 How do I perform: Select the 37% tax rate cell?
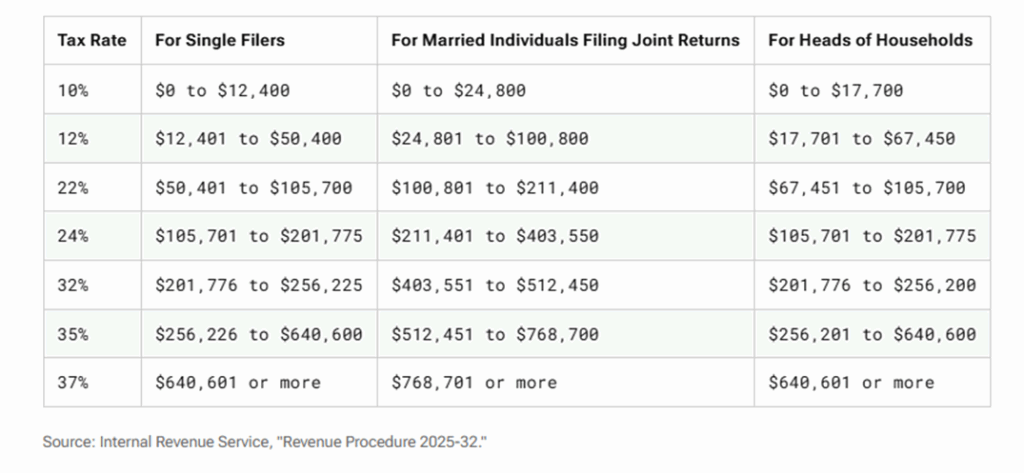[x=73, y=382]
